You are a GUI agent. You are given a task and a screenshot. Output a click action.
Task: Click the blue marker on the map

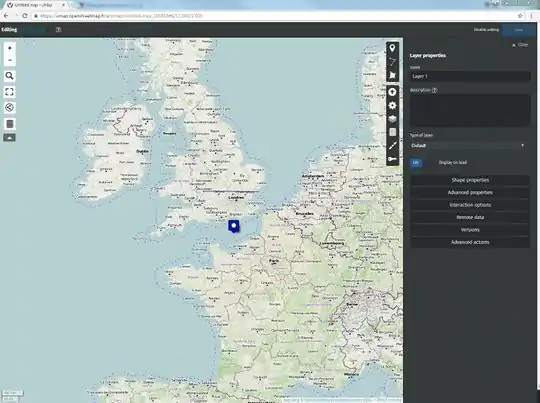pyautogui.click(x=234, y=226)
